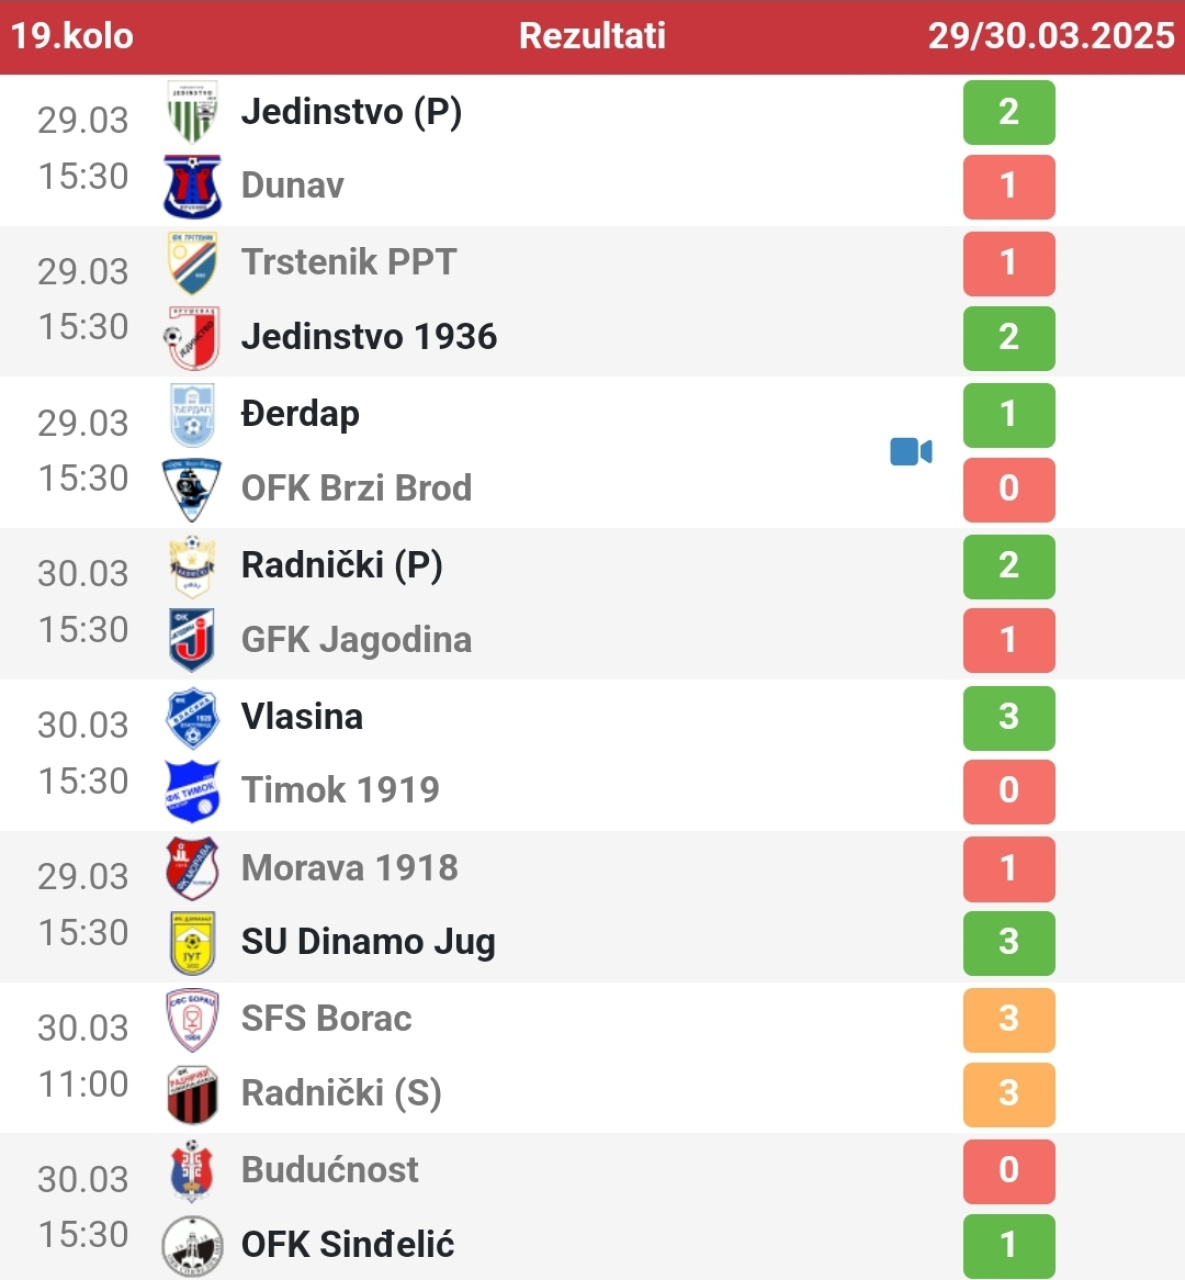Image resolution: width=1185 pixels, height=1280 pixels.
Task: Open Jedinstvo 1936 team link
Action: tap(369, 337)
